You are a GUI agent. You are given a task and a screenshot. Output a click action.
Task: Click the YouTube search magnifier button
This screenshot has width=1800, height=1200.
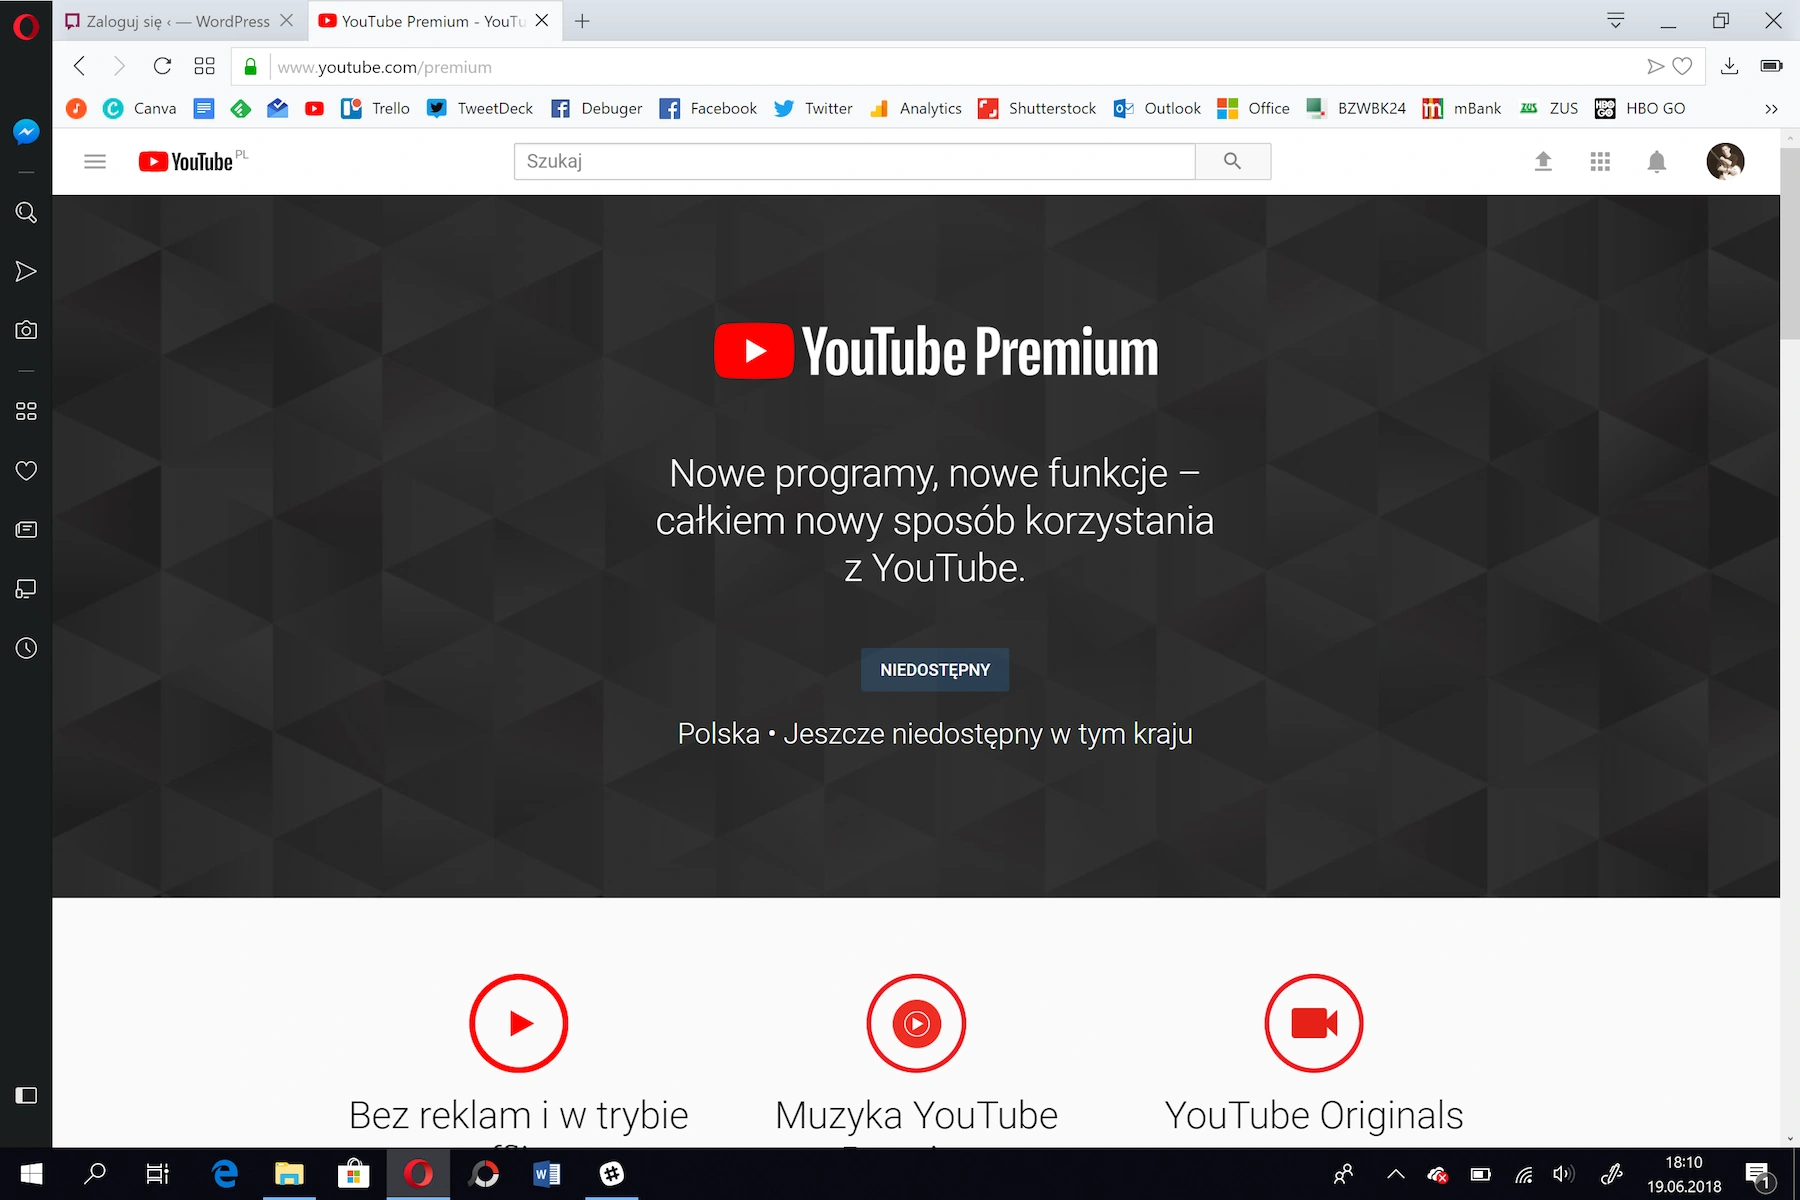point(1233,161)
